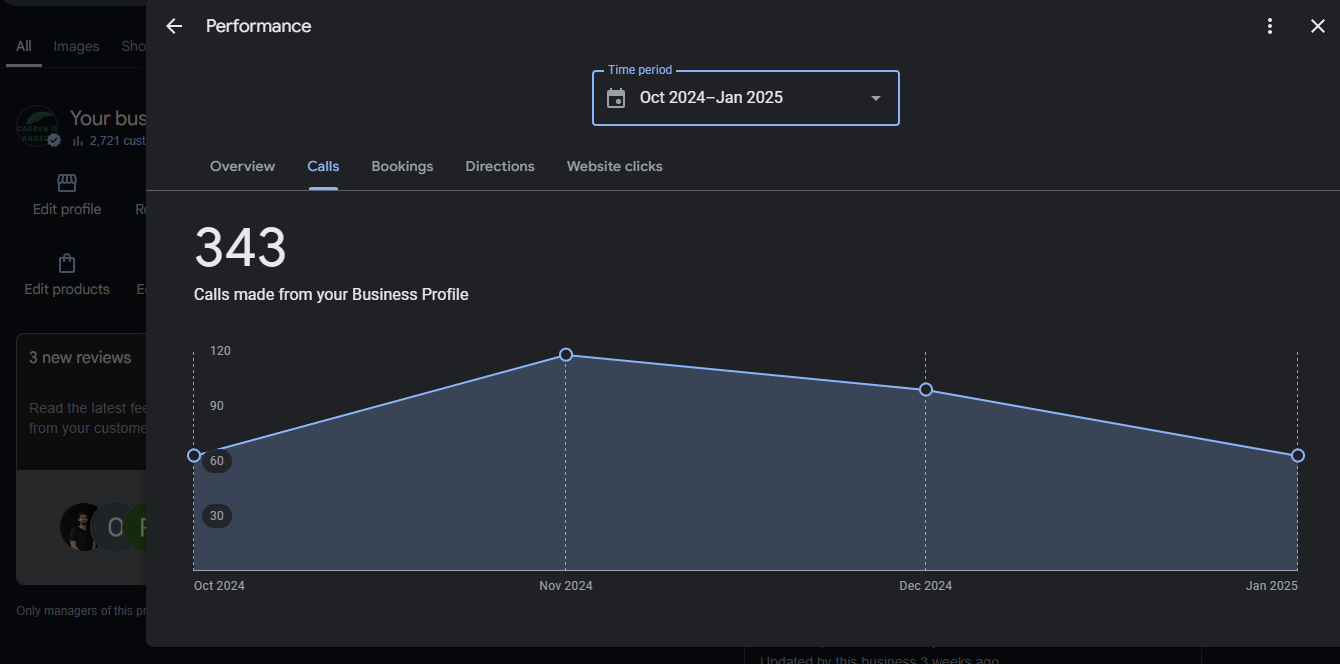
Task: Select the All search tab
Action: (x=24, y=46)
